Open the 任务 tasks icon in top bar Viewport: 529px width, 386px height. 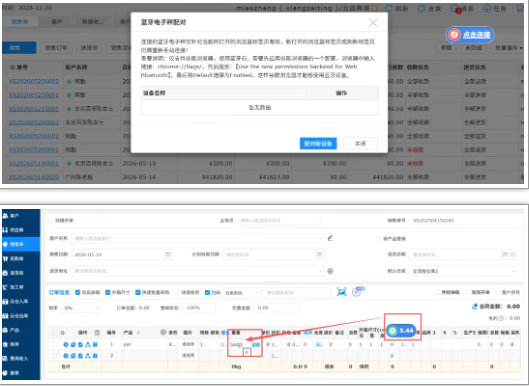pyautogui.click(x=487, y=8)
